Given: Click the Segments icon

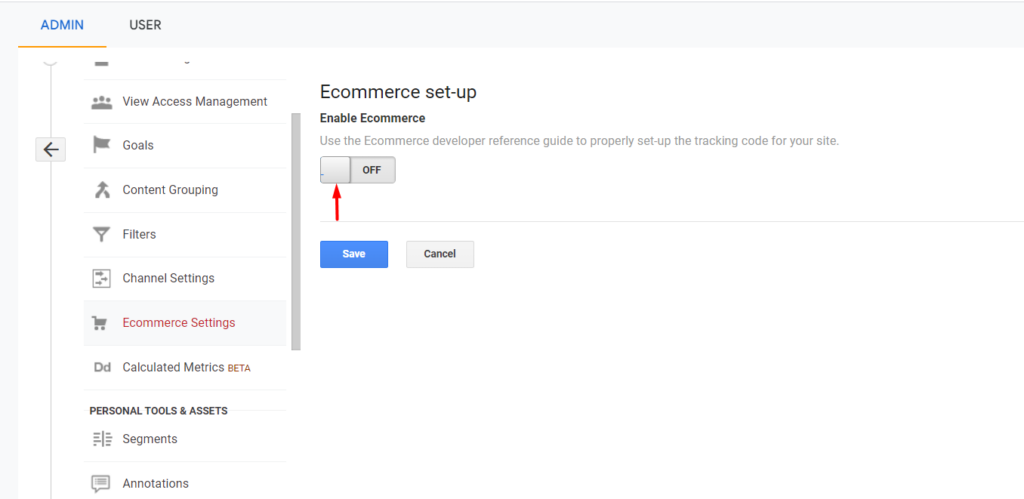Looking at the screenshot, I should click(x=103, y=439).
